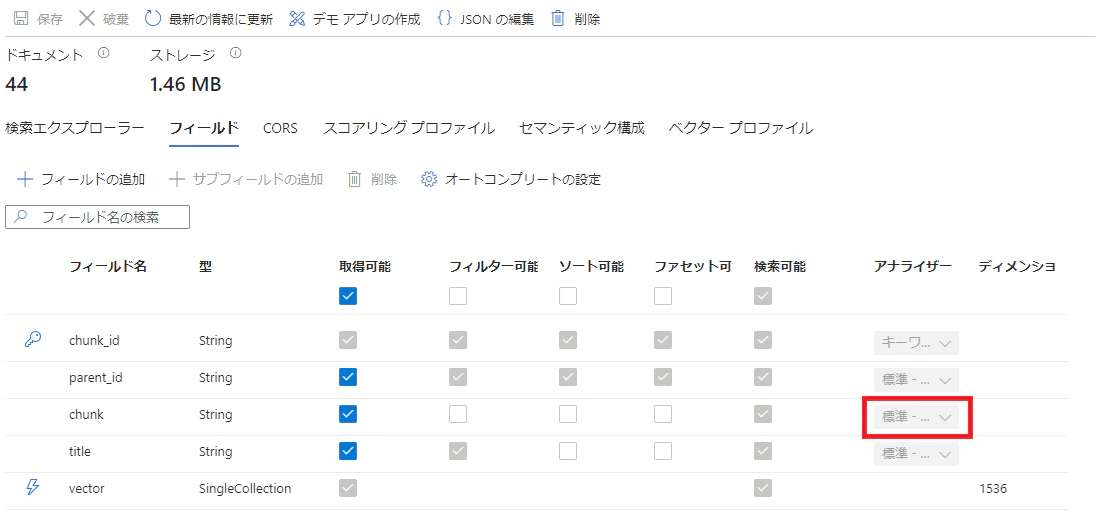Open analyzer dropdown for title row
The image size is (1097, 519).
916,454
